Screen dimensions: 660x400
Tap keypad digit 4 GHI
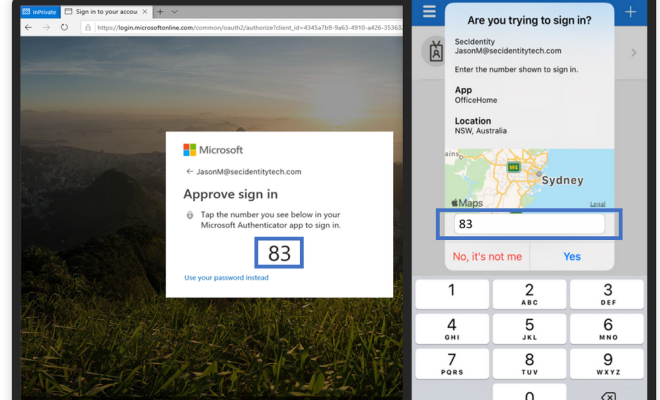coord(452,329)
